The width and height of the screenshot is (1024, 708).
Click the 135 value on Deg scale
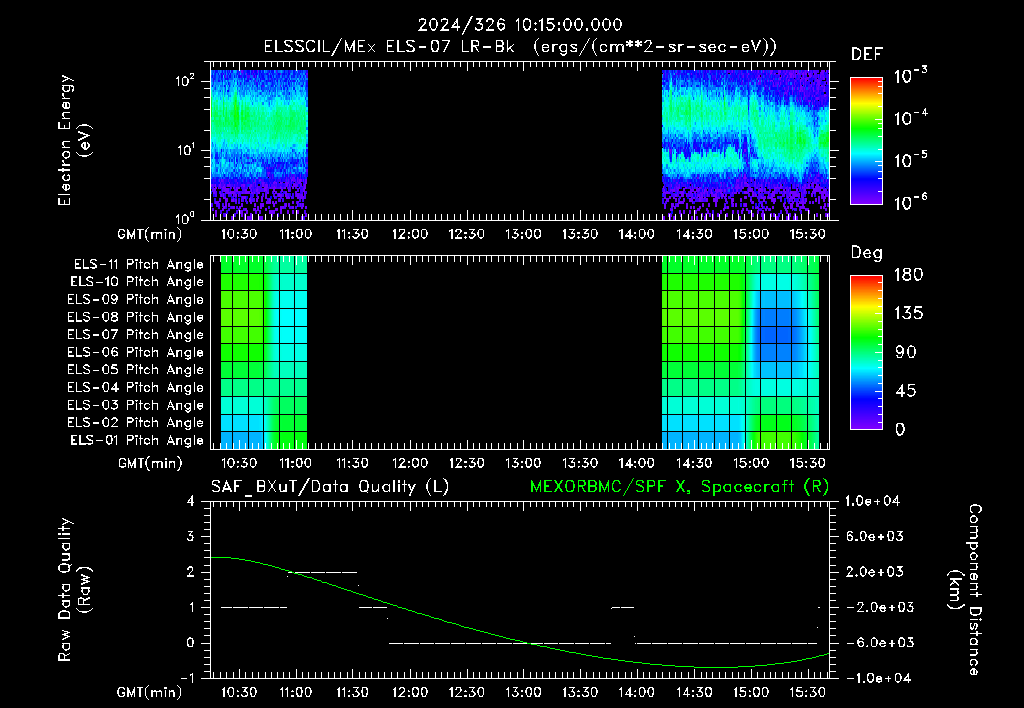click(x=908, y=314)
